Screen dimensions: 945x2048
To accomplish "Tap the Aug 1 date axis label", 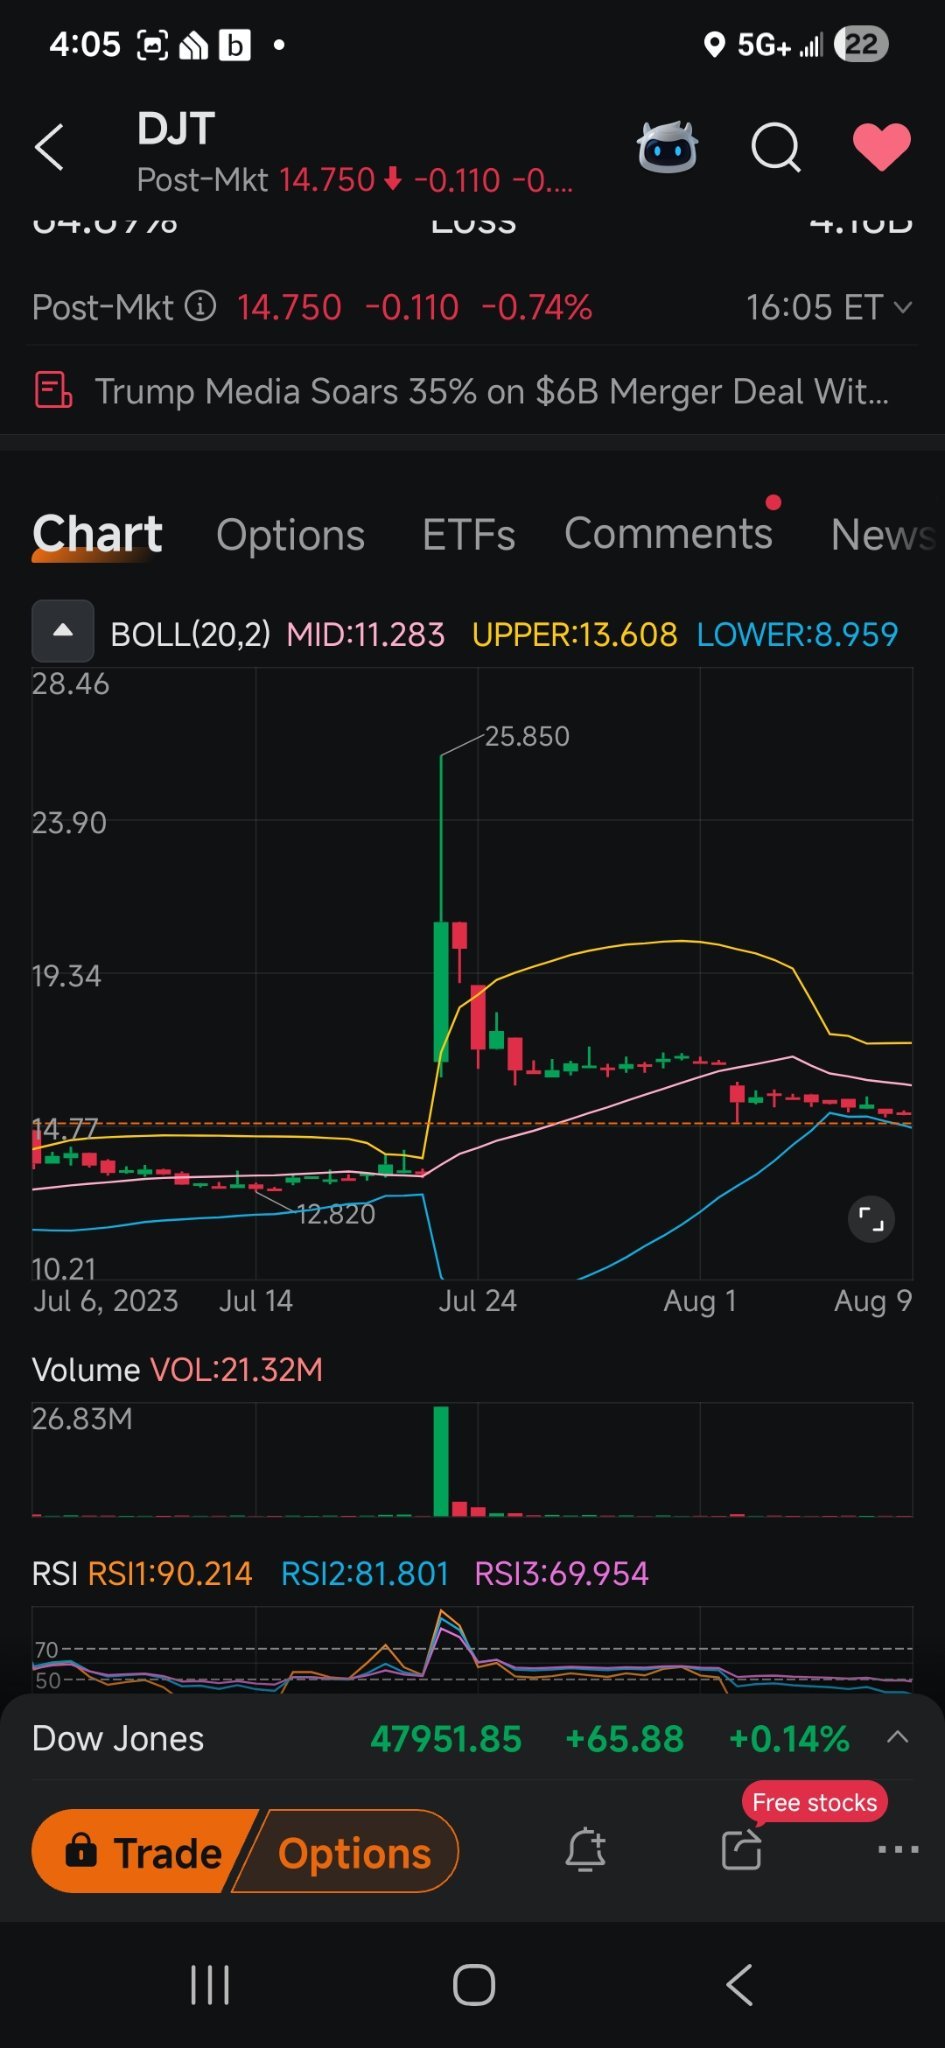I will point(700,1301).
